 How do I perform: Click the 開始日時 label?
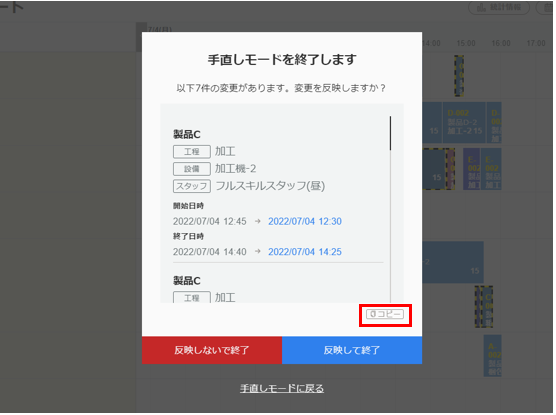(x=188, y=206)
